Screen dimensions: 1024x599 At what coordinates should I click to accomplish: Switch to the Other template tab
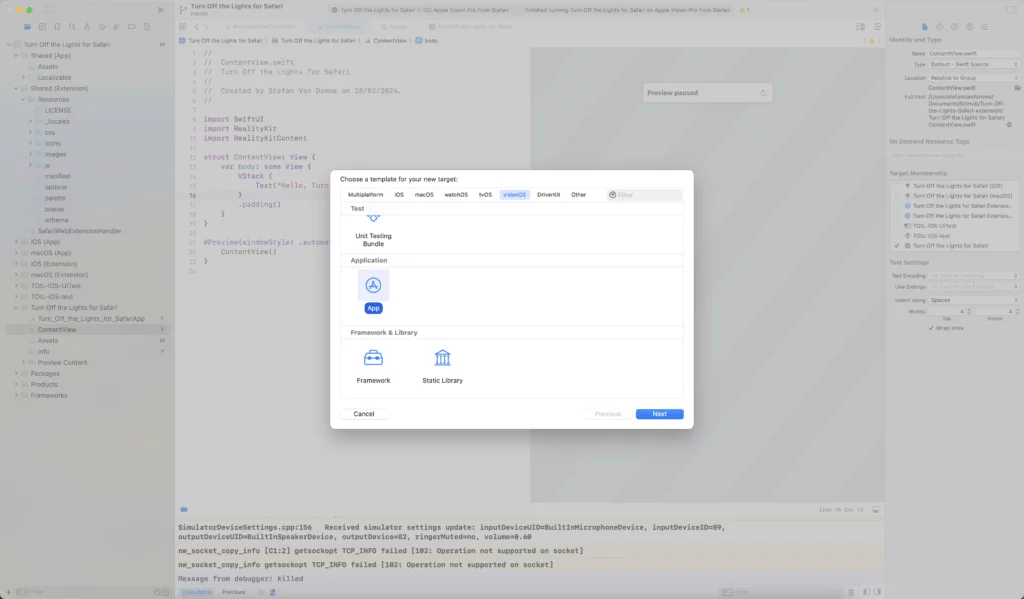(579, 195)
